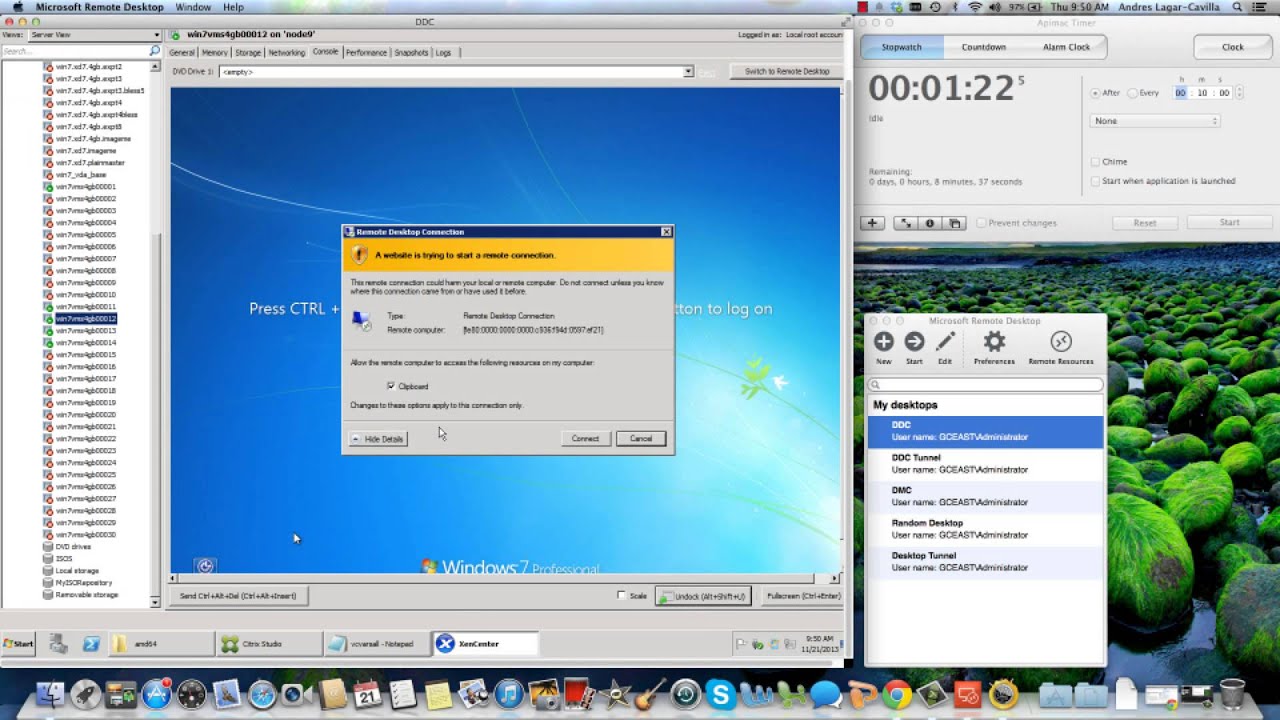Open the DVD Drive 1 dropdown
The image size is (1280, 720).
coord(457,72)
